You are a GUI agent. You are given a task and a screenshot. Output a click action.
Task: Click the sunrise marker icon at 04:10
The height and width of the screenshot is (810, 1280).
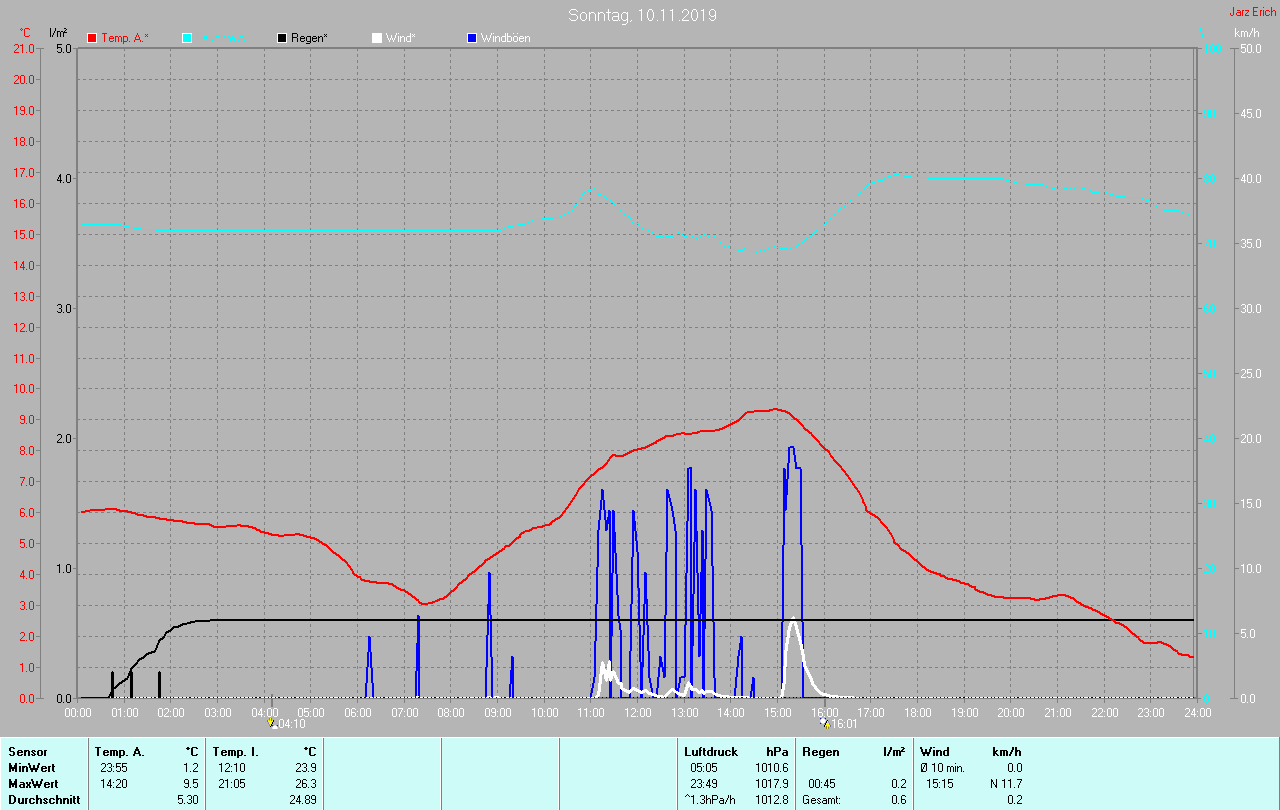click(272, 723)
